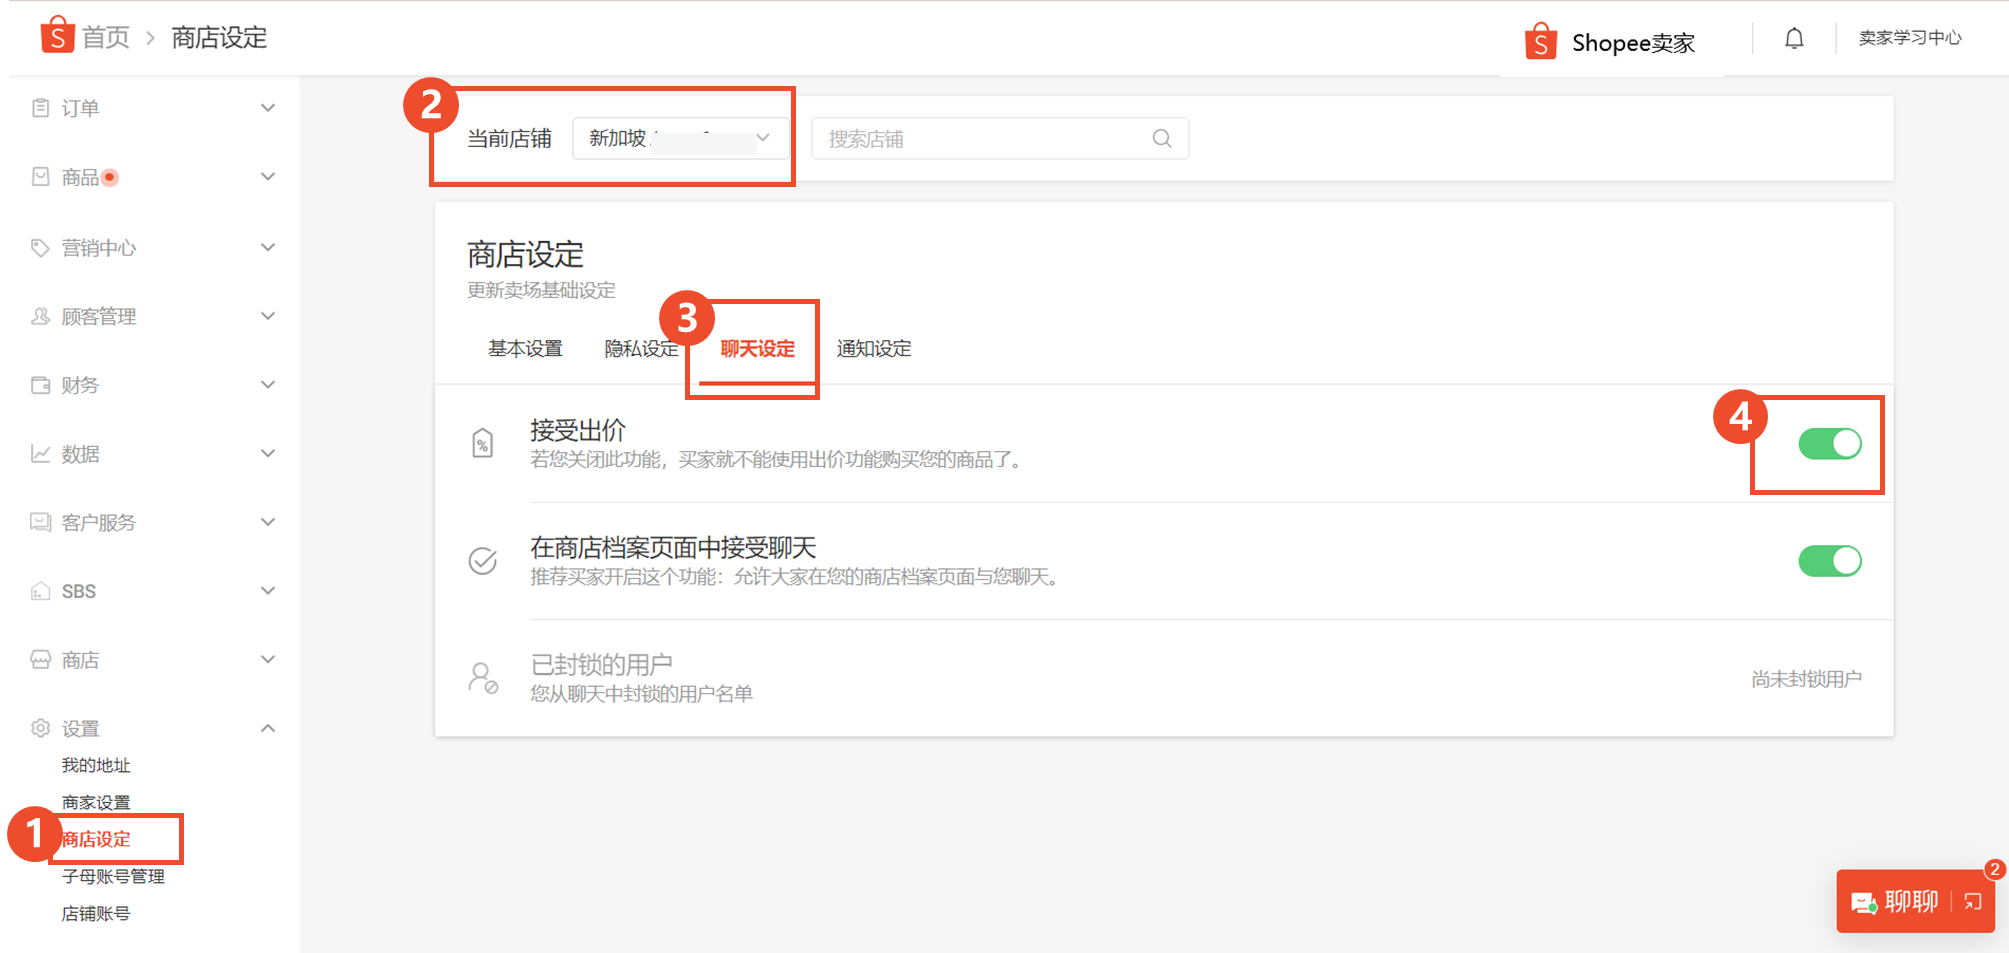Expand the 订单 menu chevron

click(268, 108)
